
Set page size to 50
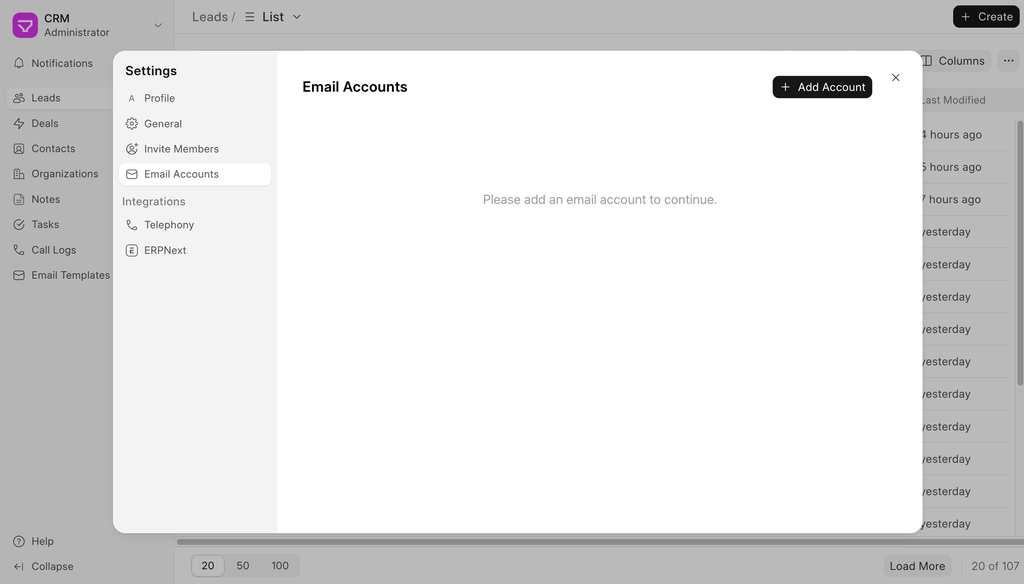pyautogui.click(x=243, y=566)
